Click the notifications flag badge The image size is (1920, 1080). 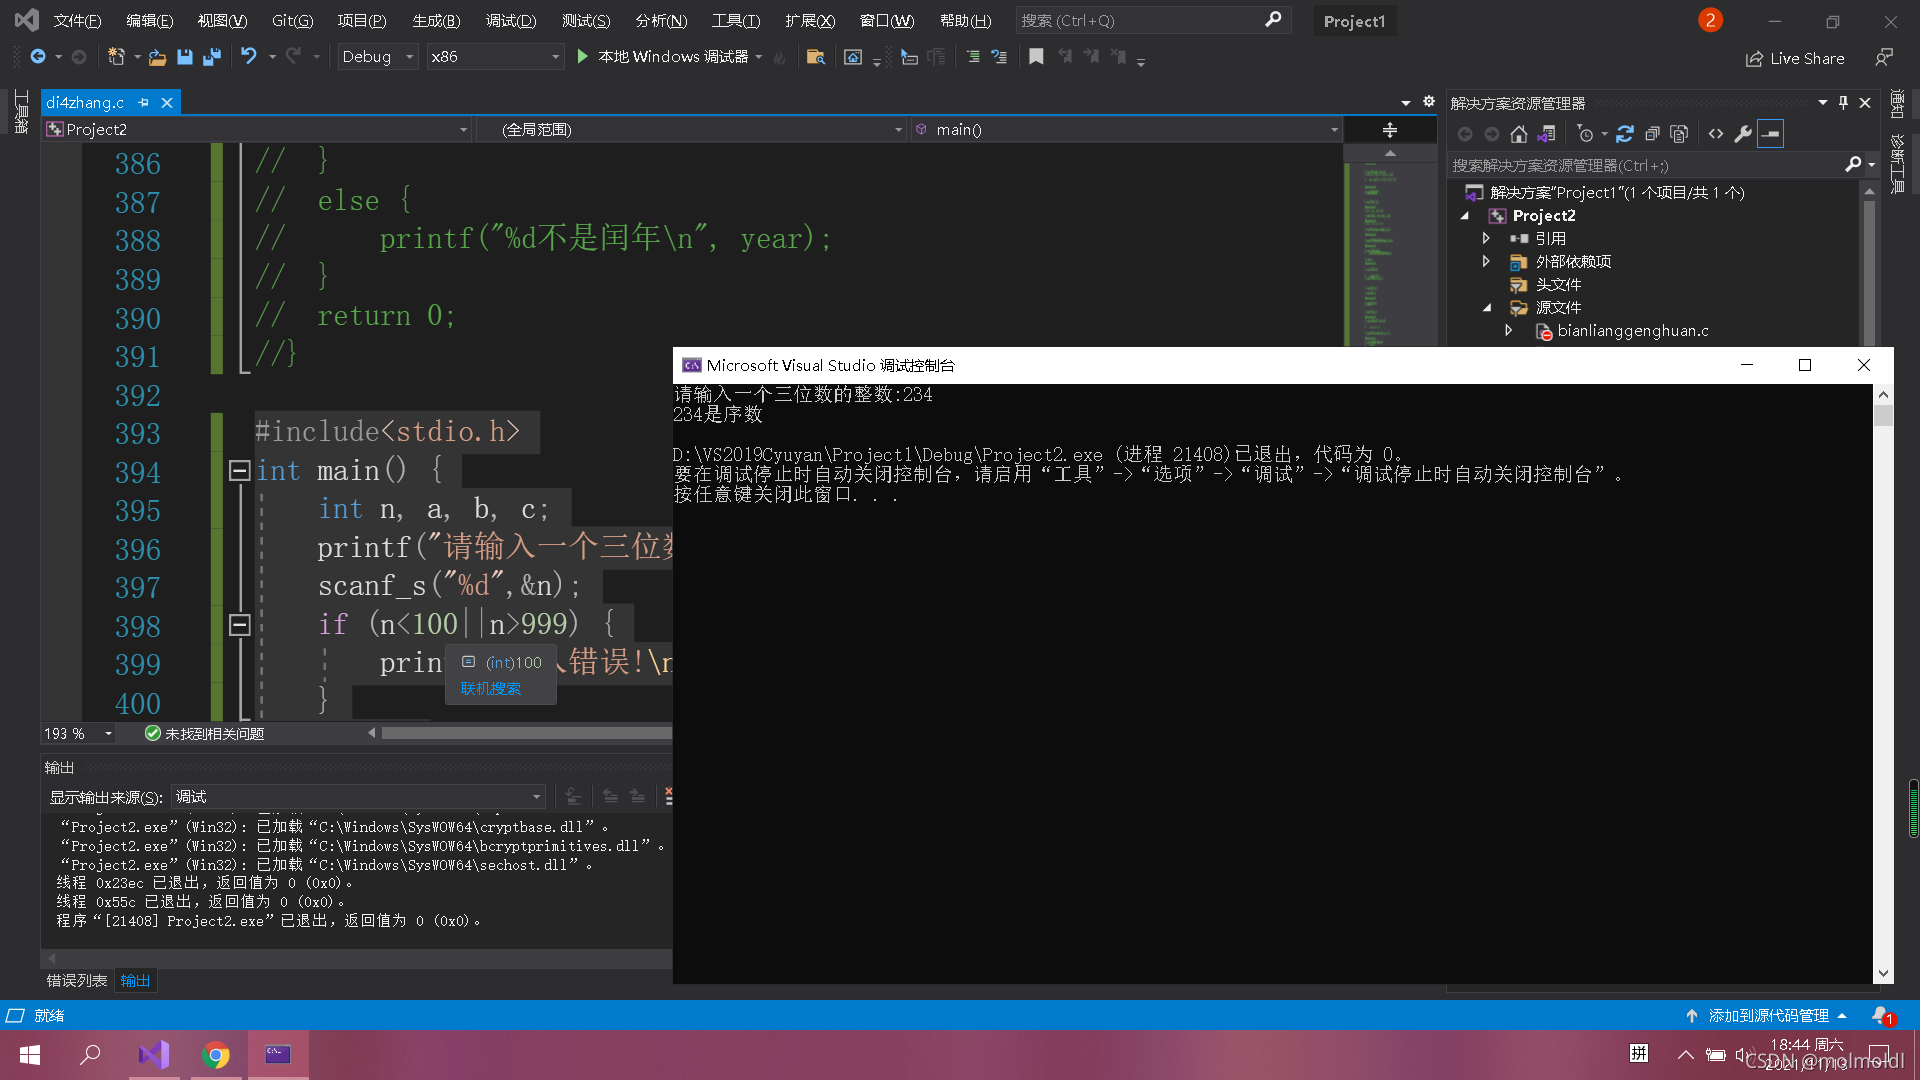coord(1710,20)
